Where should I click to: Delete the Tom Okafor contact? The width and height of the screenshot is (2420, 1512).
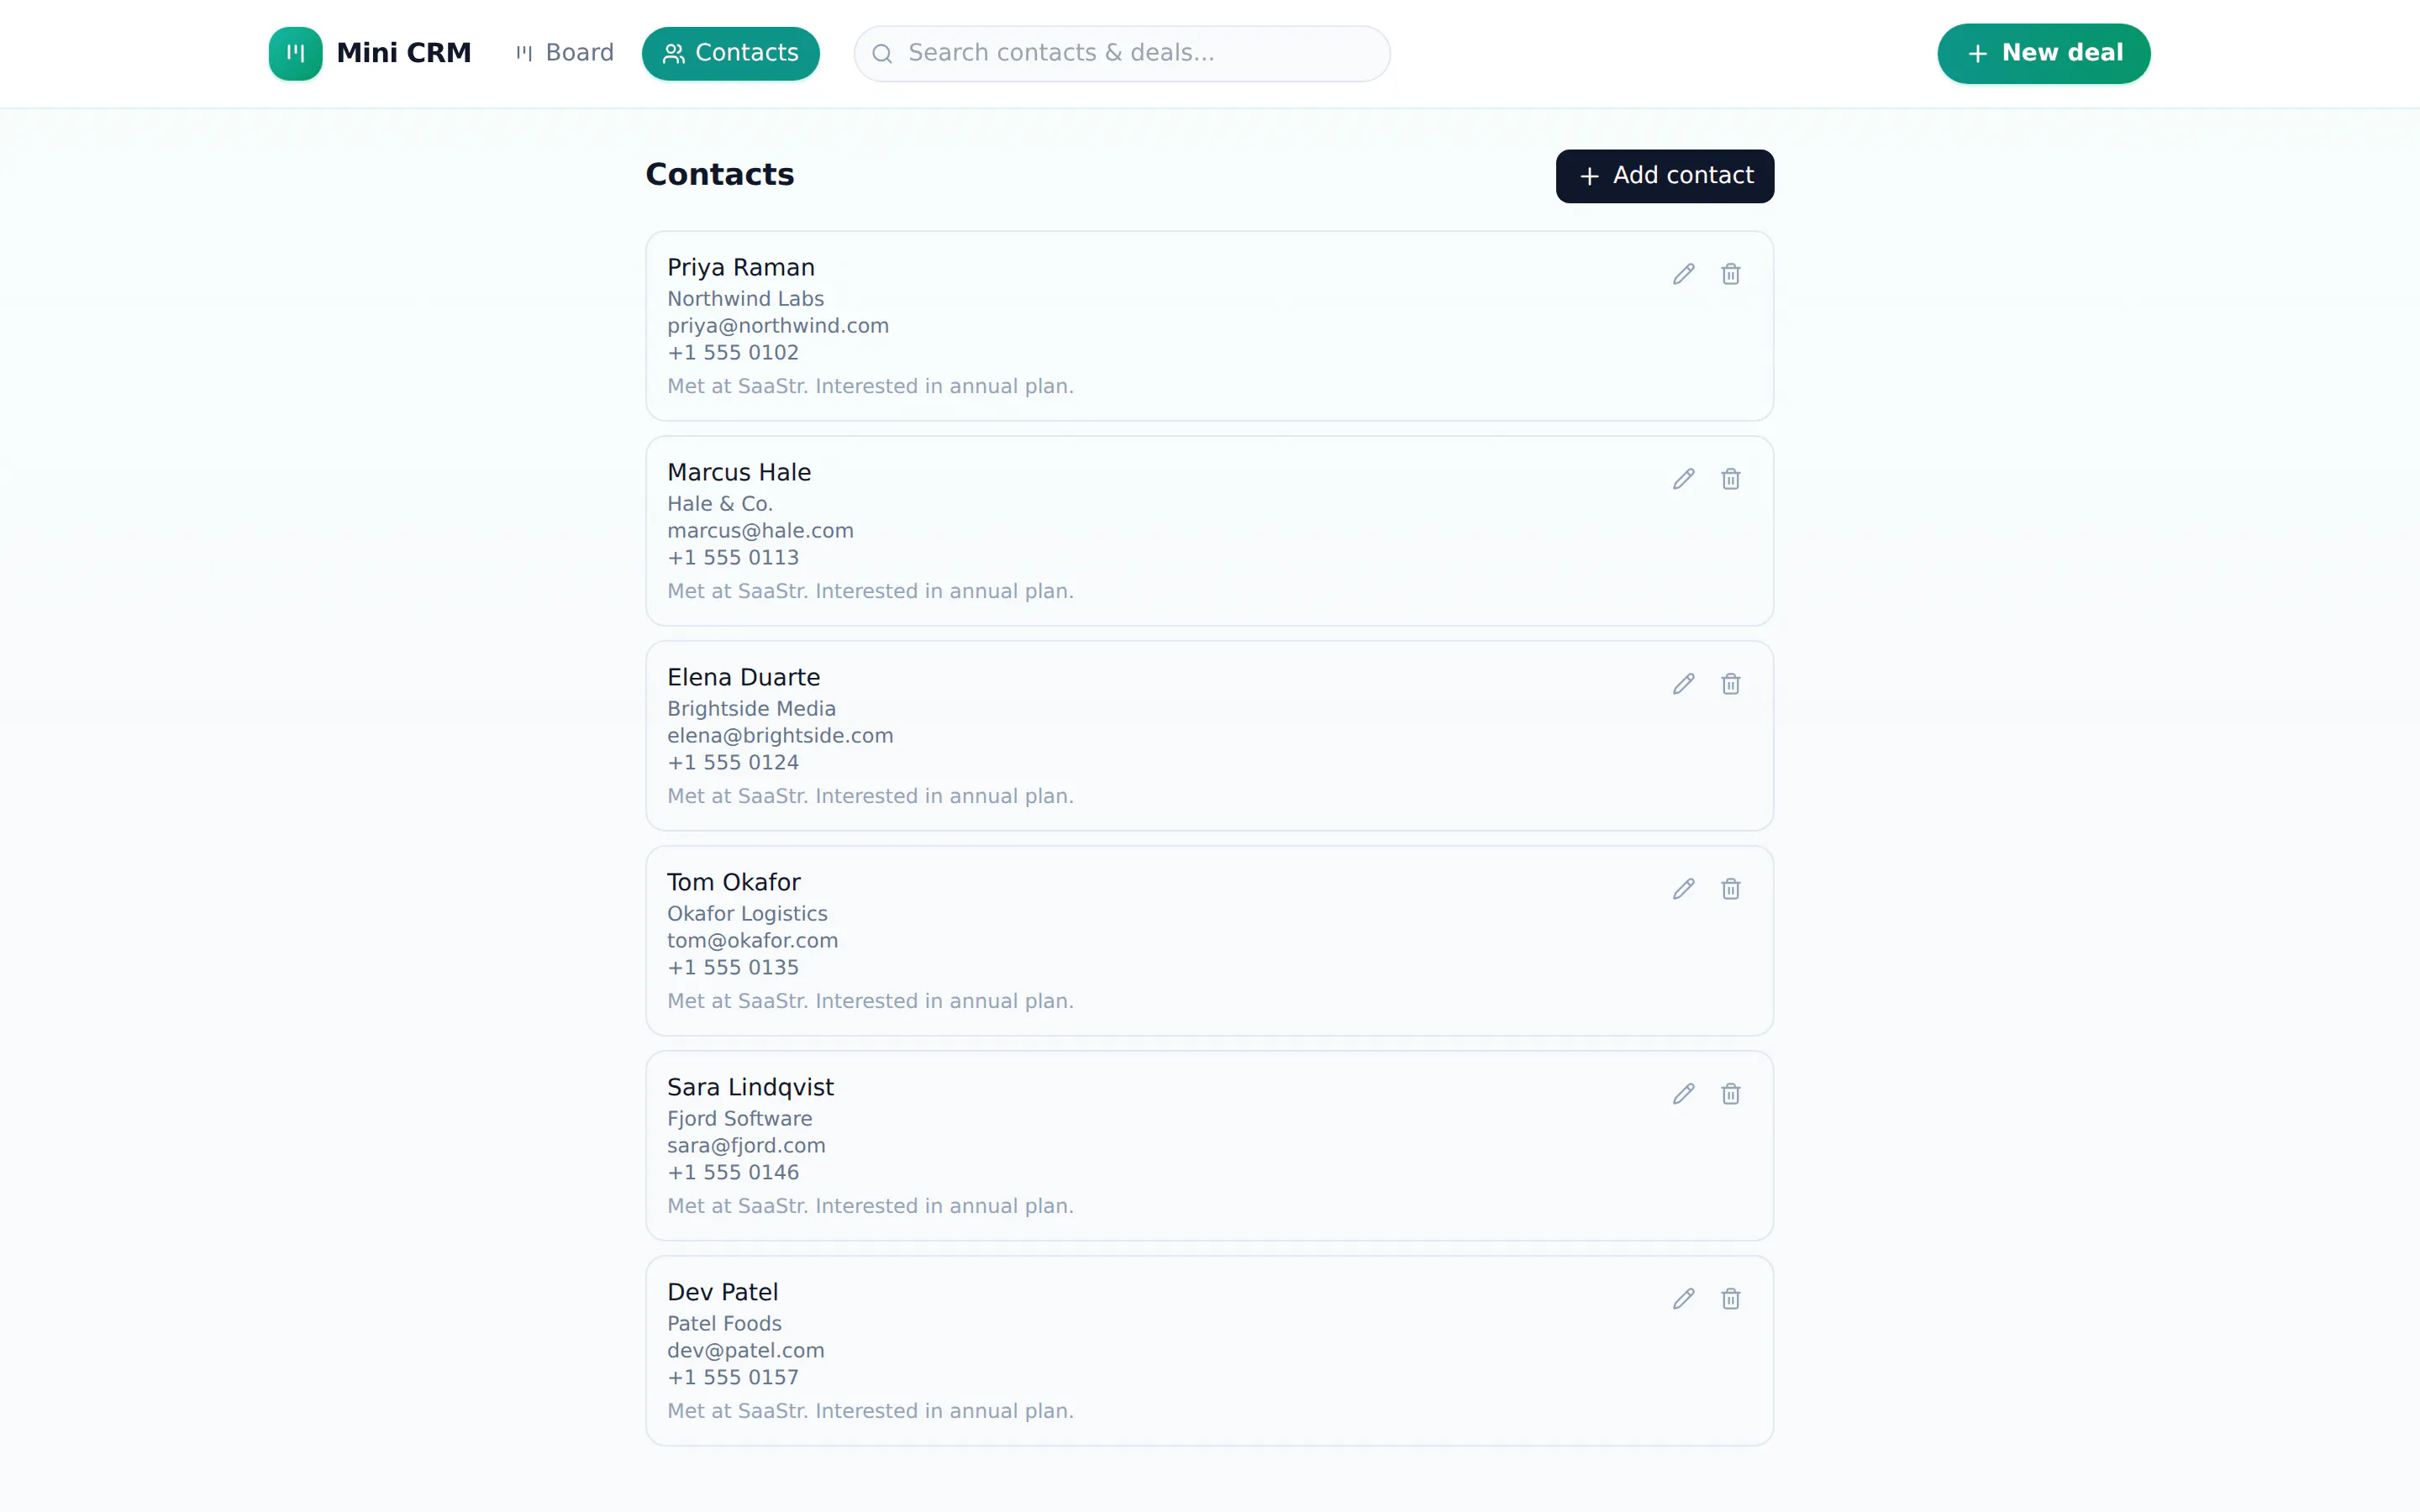[1730, 889]
